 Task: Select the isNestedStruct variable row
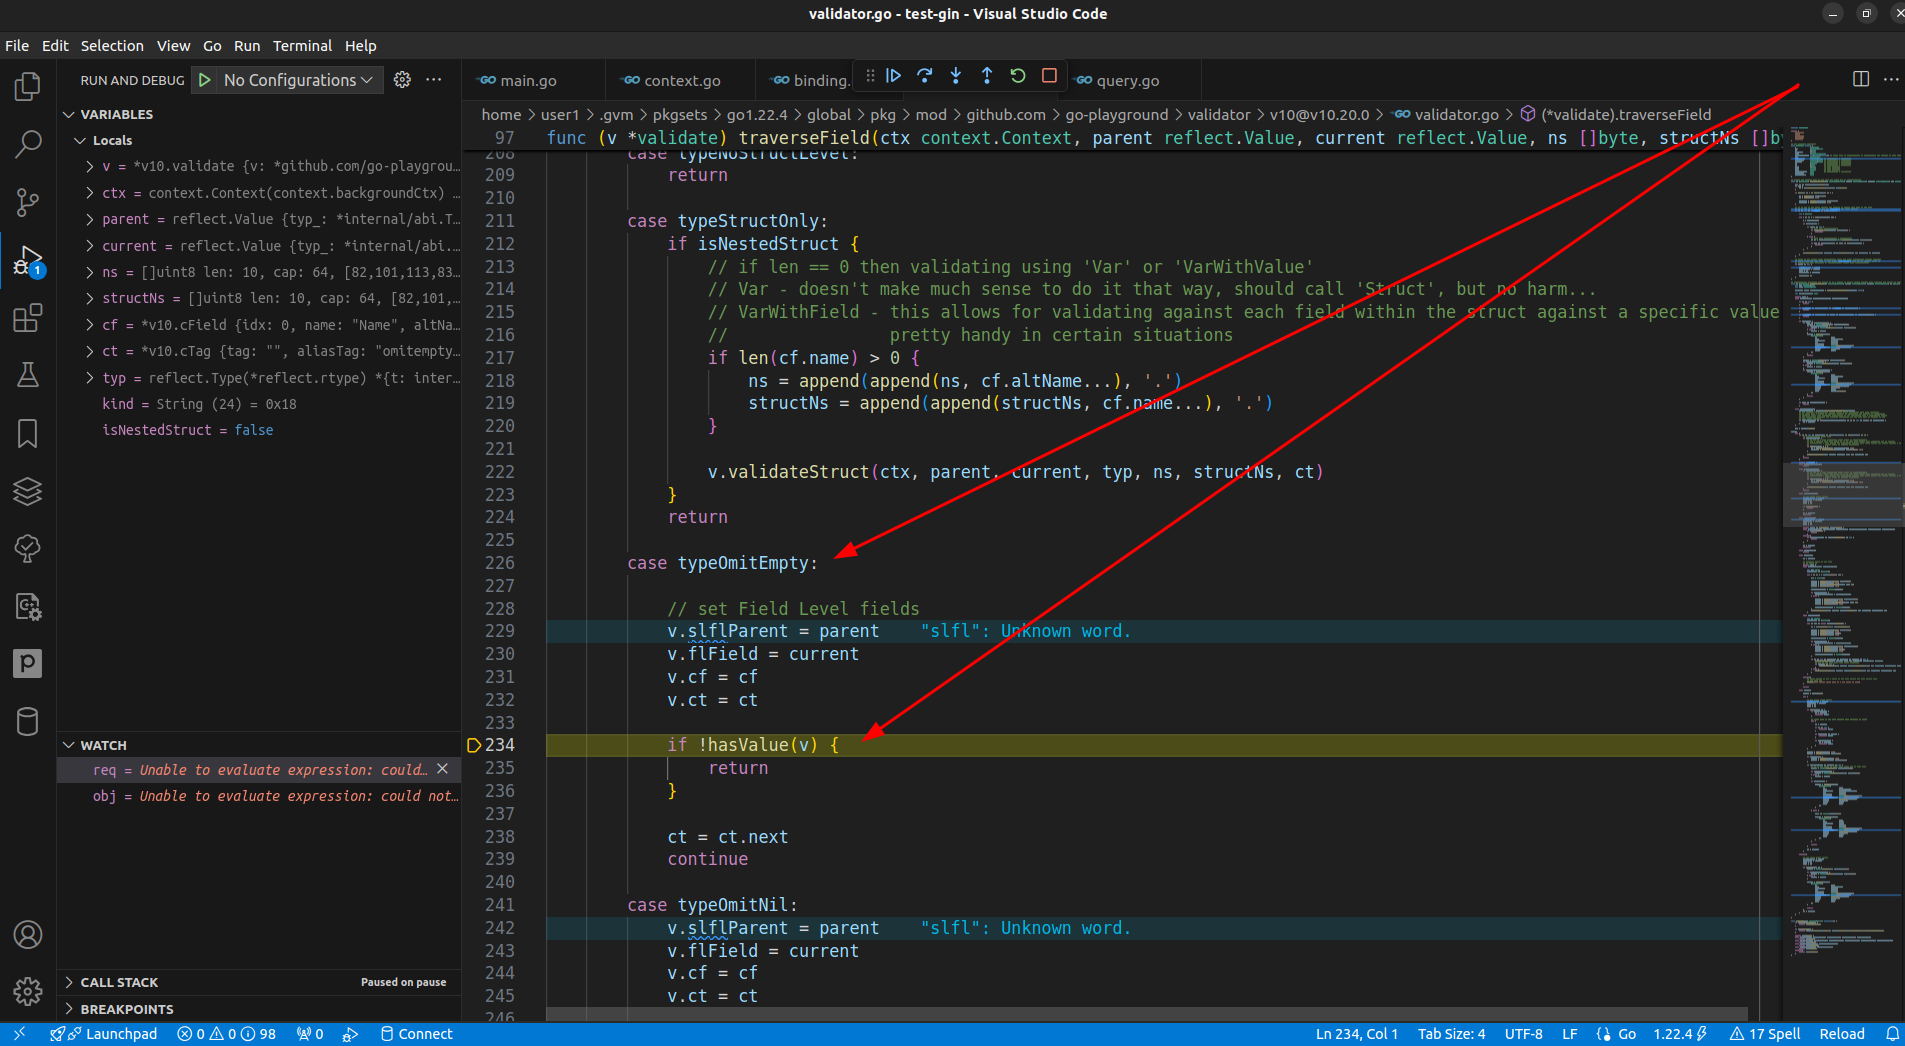click(260, 430)
